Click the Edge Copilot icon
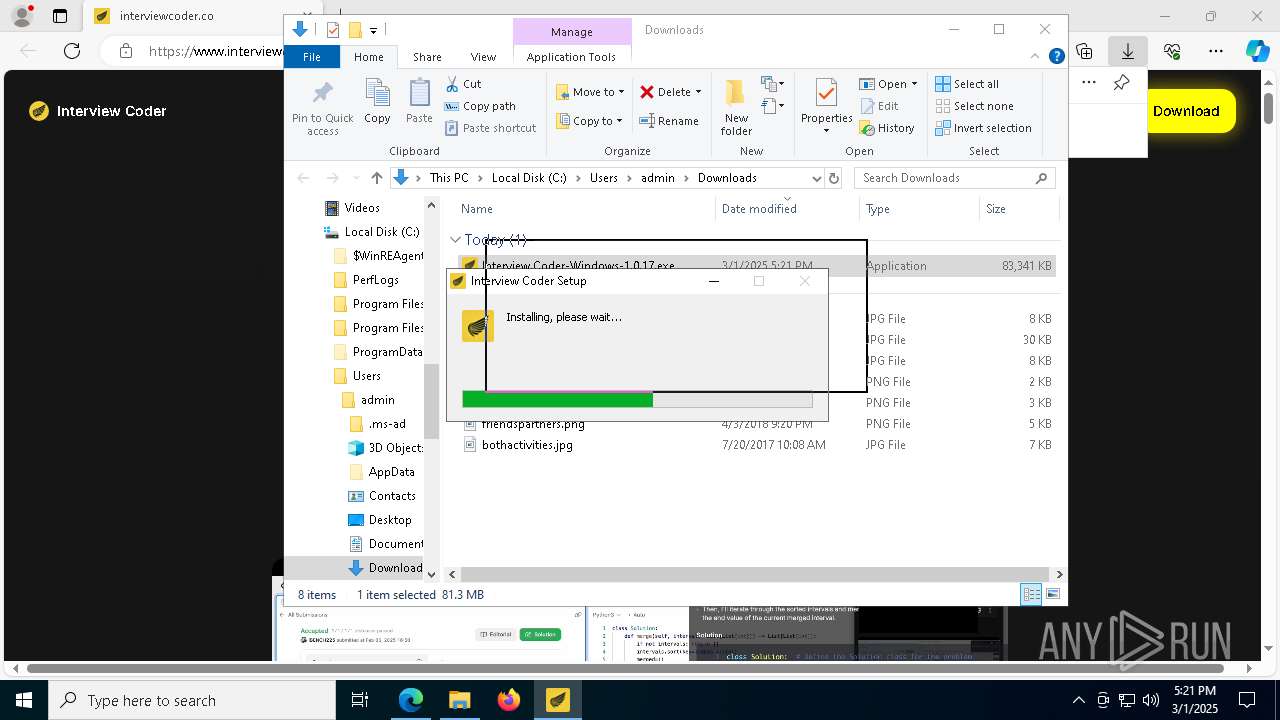Screen dimensions: 1280x720 (x=1257, y=51)
